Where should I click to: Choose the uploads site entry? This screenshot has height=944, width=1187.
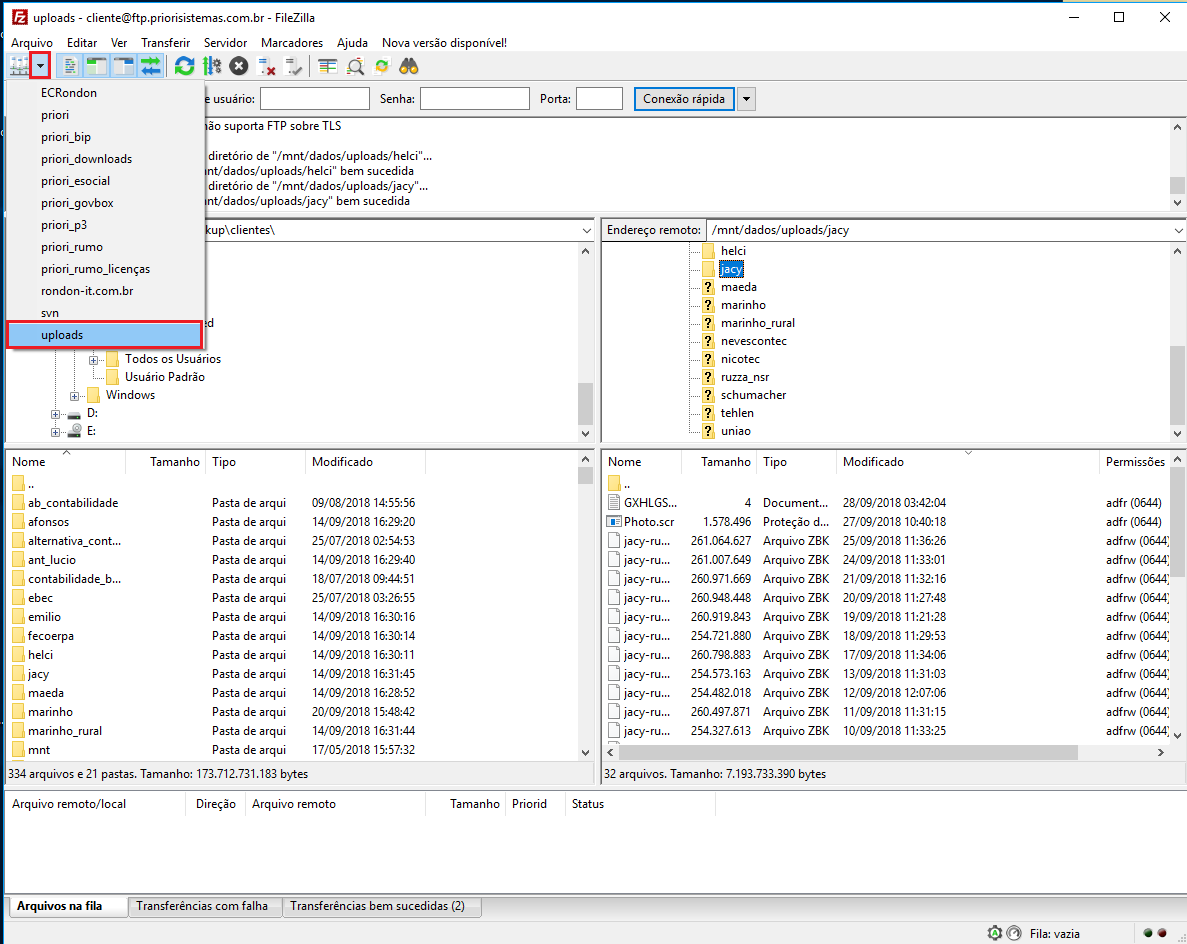(104, 335)
